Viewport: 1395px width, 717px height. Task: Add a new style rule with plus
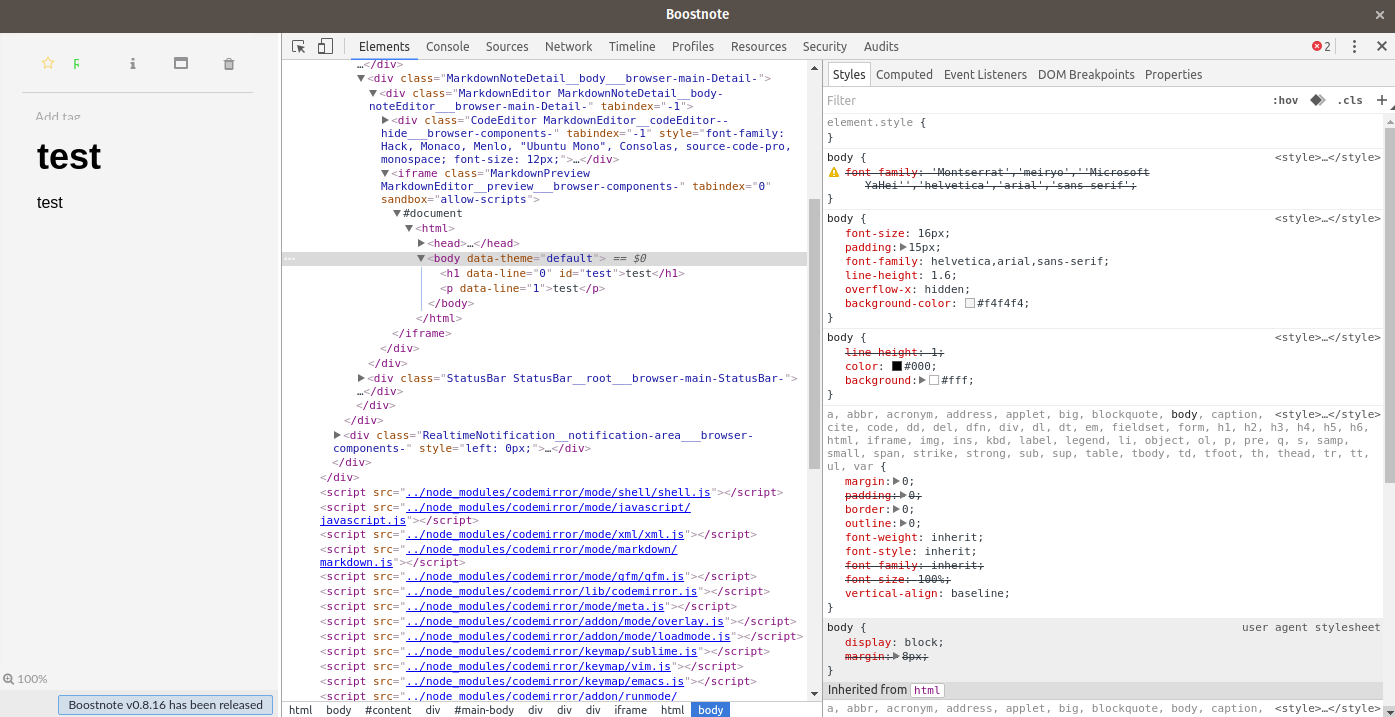coord(1382,100)
